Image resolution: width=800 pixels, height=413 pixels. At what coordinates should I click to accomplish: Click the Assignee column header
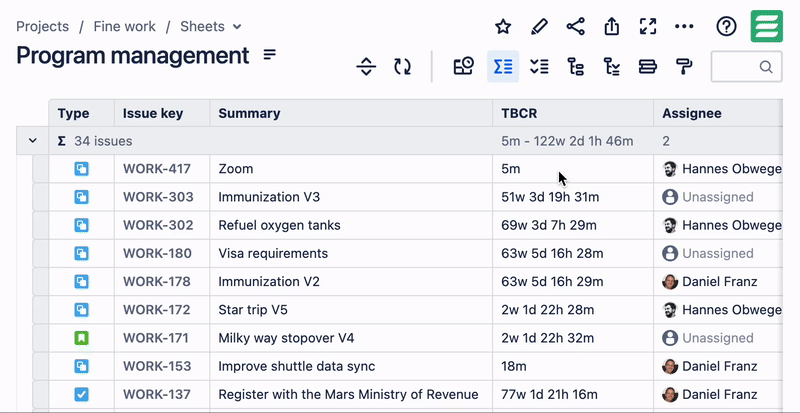[718, 113]
